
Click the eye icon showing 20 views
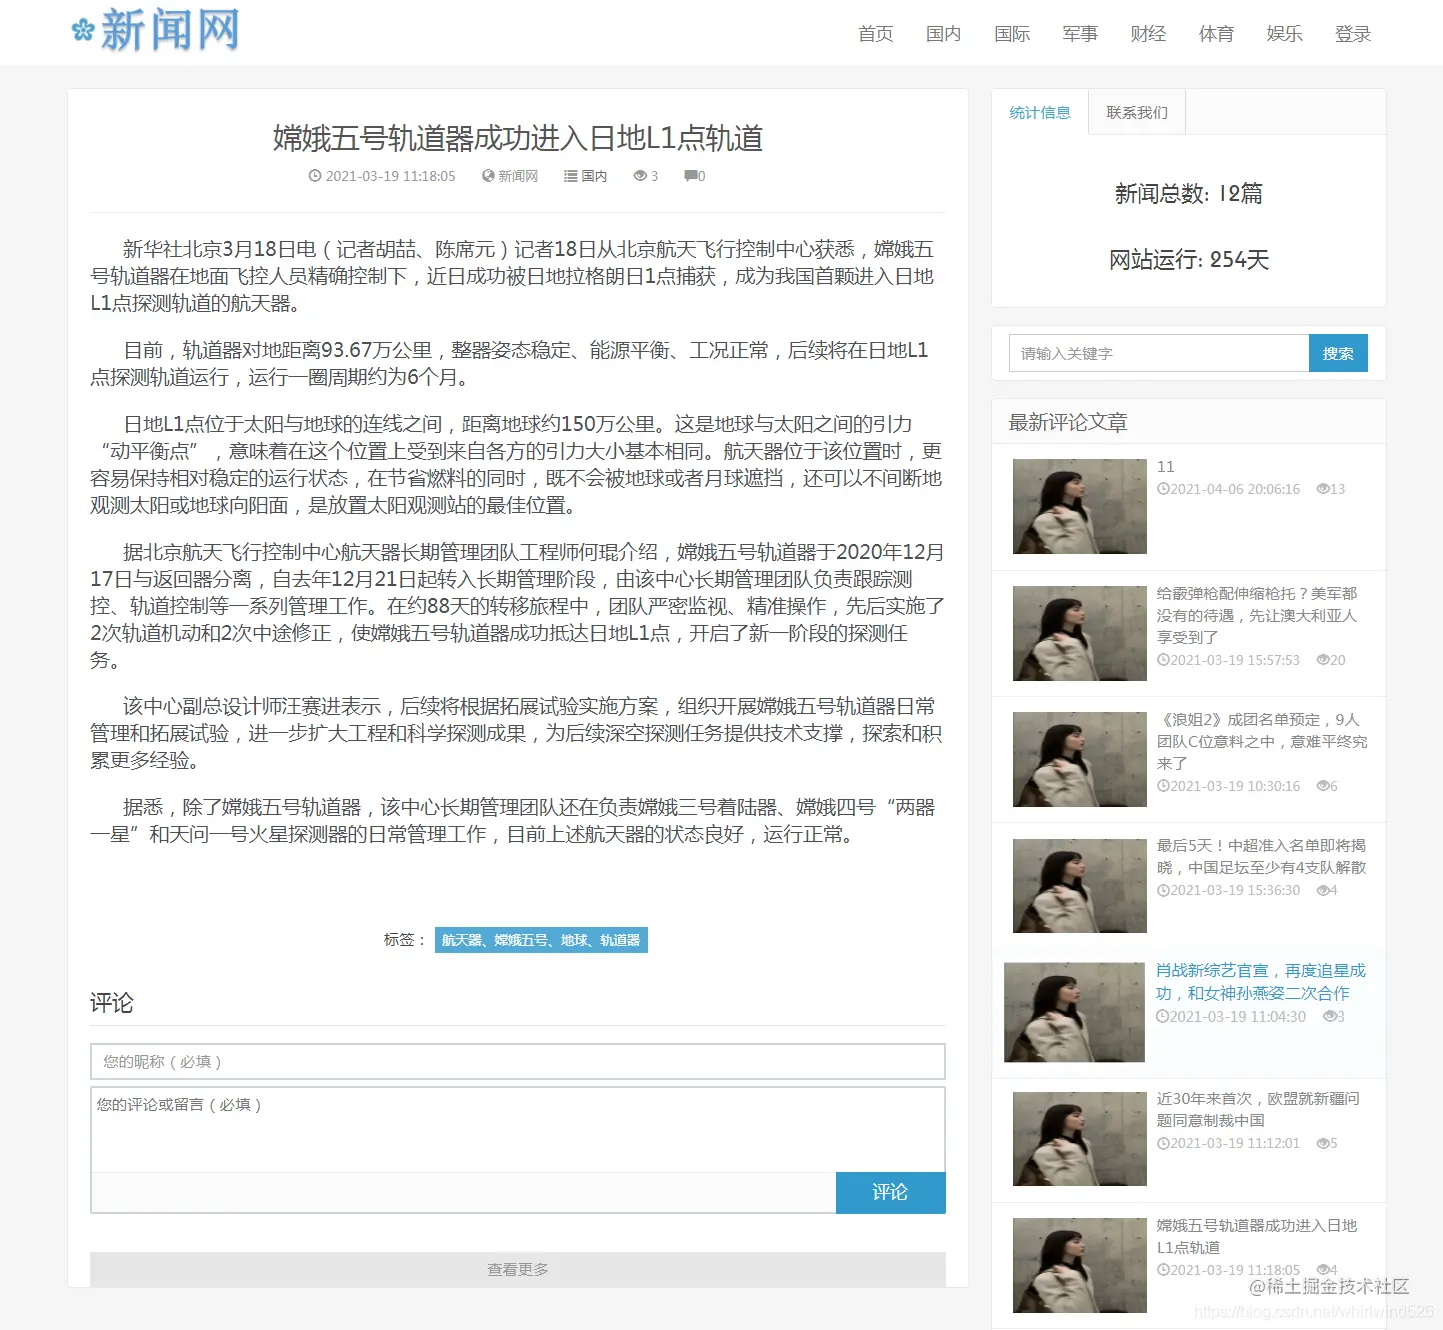(x=1323, y=660)
